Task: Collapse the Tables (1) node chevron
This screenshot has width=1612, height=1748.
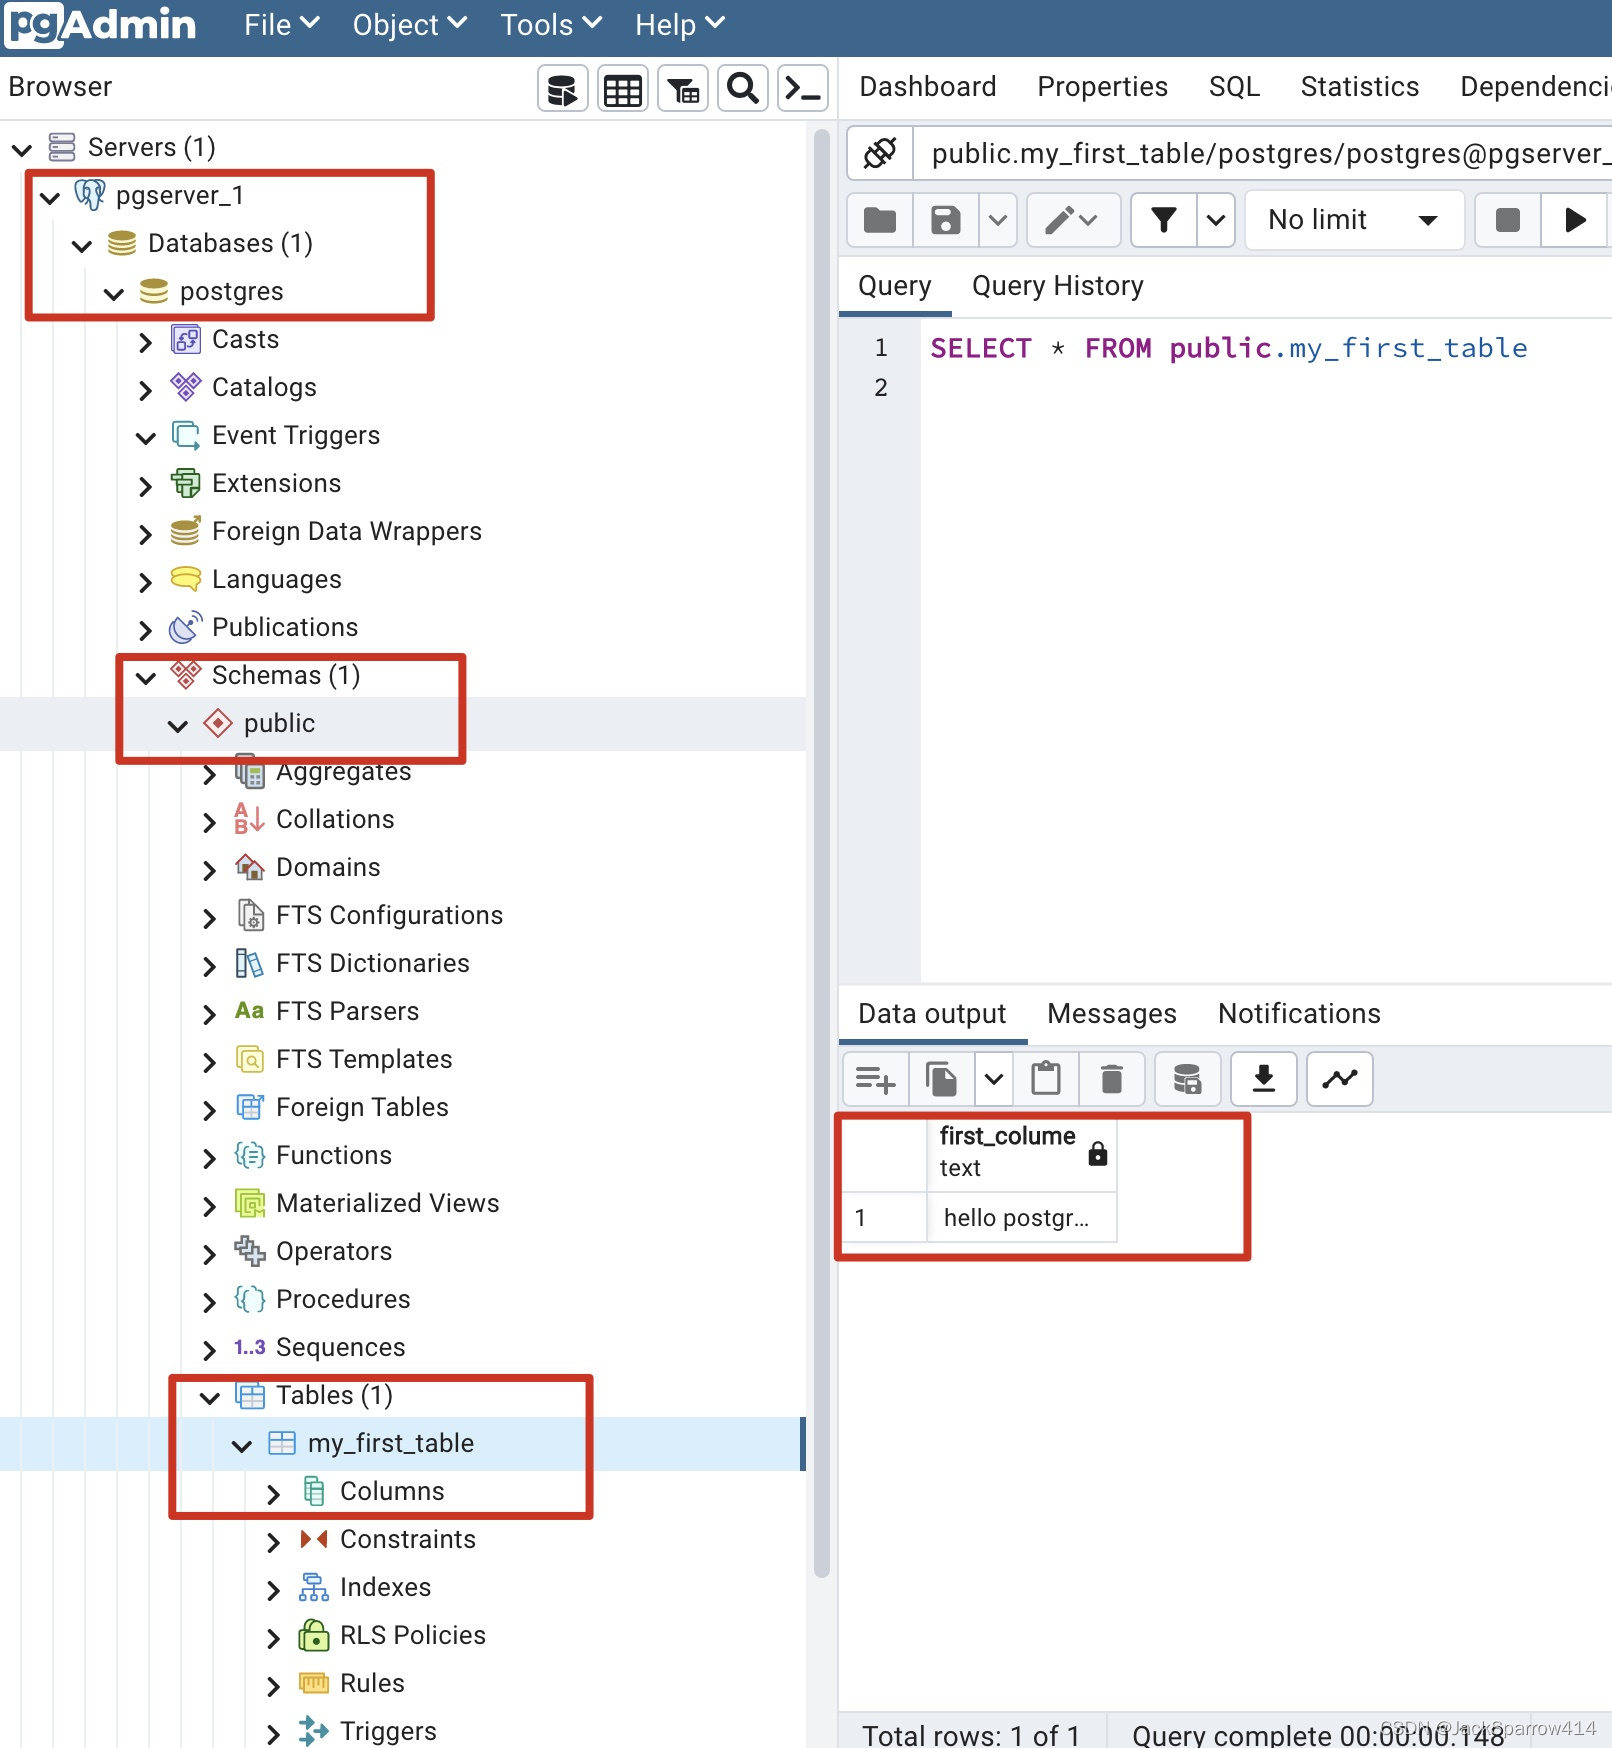Action: (210, 1398)
